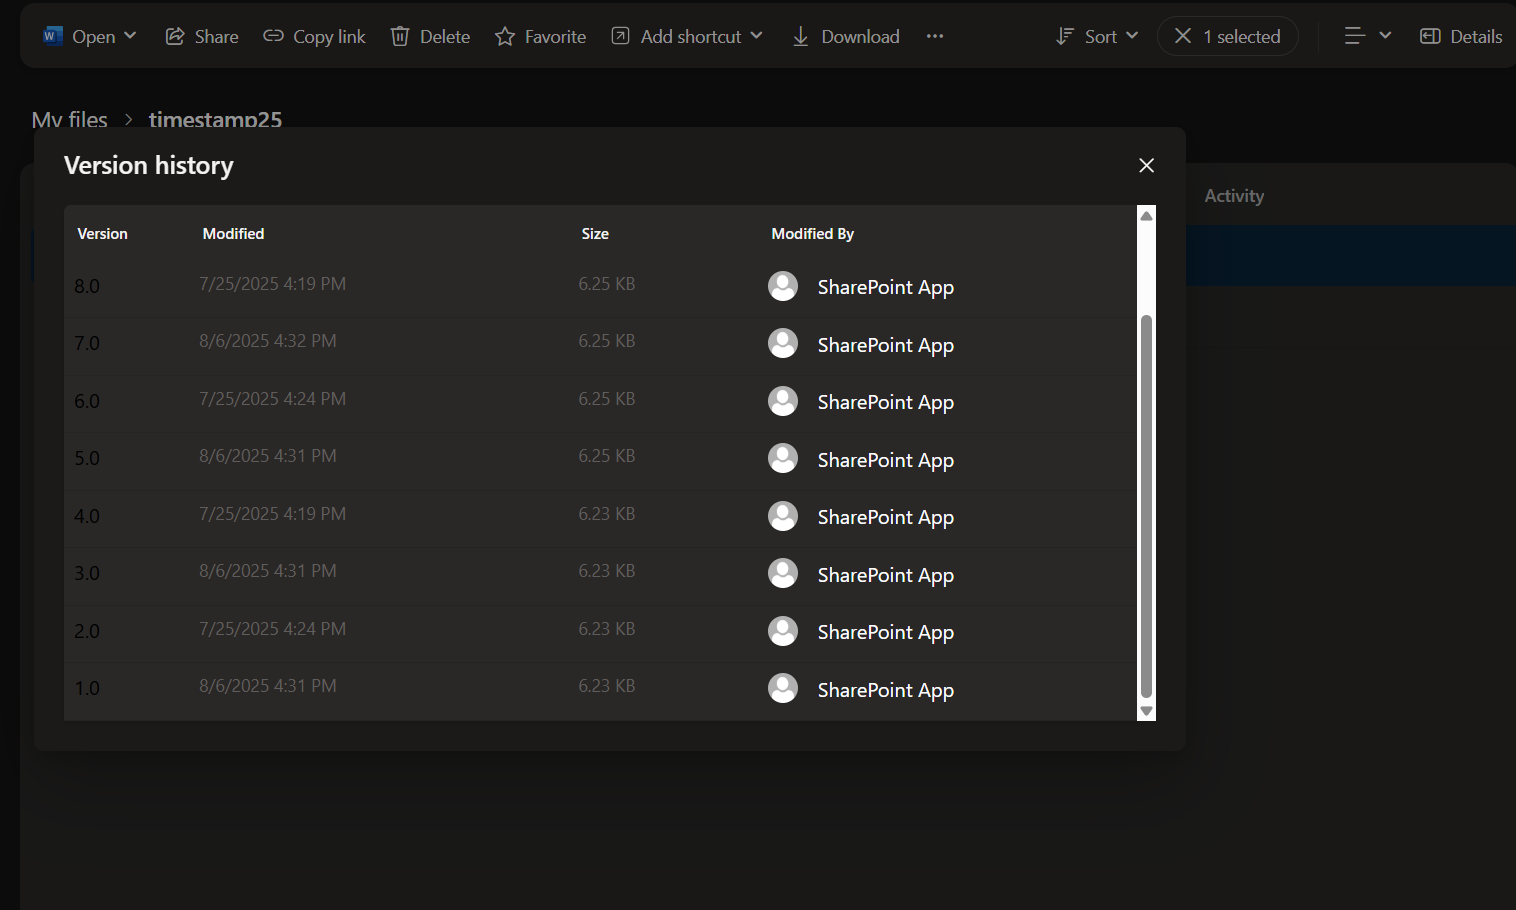The image size is (1516, 910).
Task: Select version 8.0 row
Action: tap(601, 287)
